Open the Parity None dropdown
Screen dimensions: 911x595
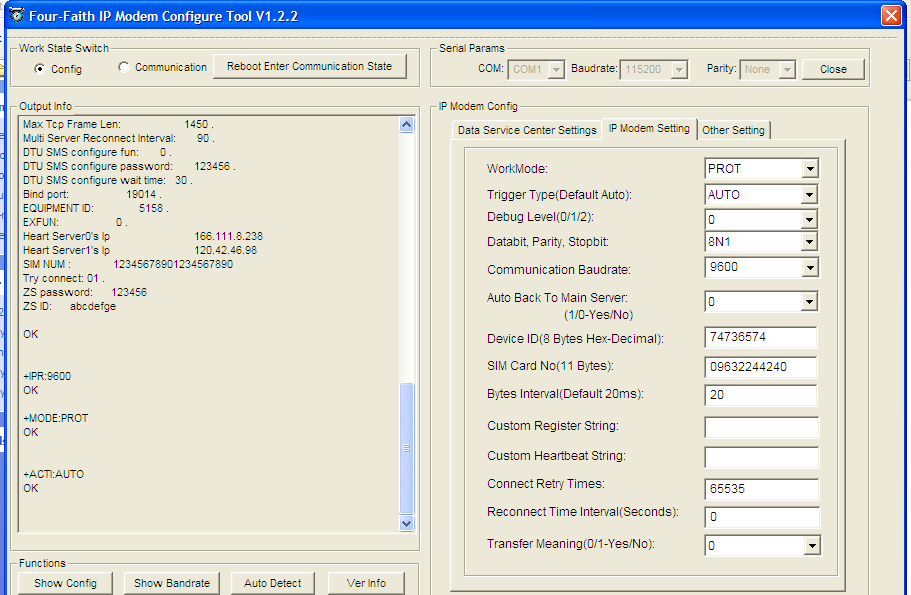(x=787, y=69)
